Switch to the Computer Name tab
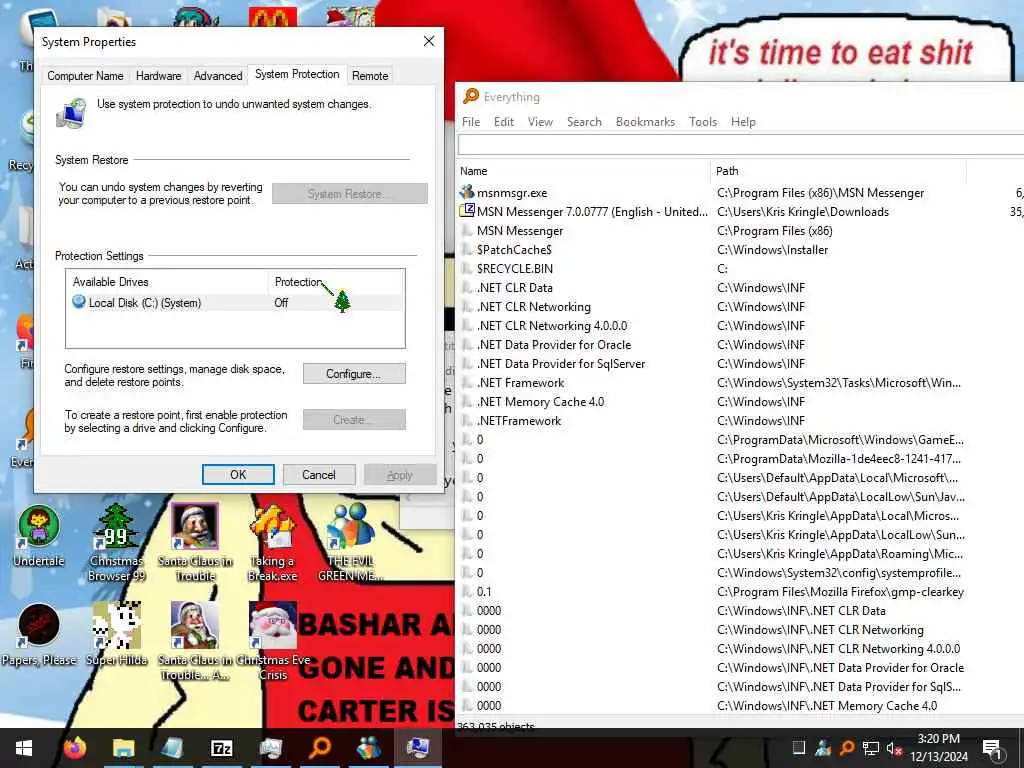1024x768 pixels. [85, 76]
